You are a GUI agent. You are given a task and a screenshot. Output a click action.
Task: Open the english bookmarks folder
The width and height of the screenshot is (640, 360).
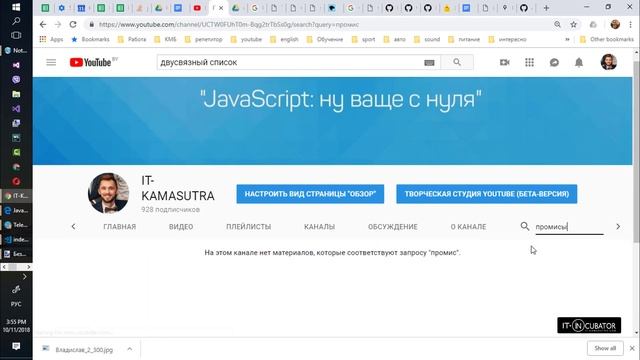284,39
